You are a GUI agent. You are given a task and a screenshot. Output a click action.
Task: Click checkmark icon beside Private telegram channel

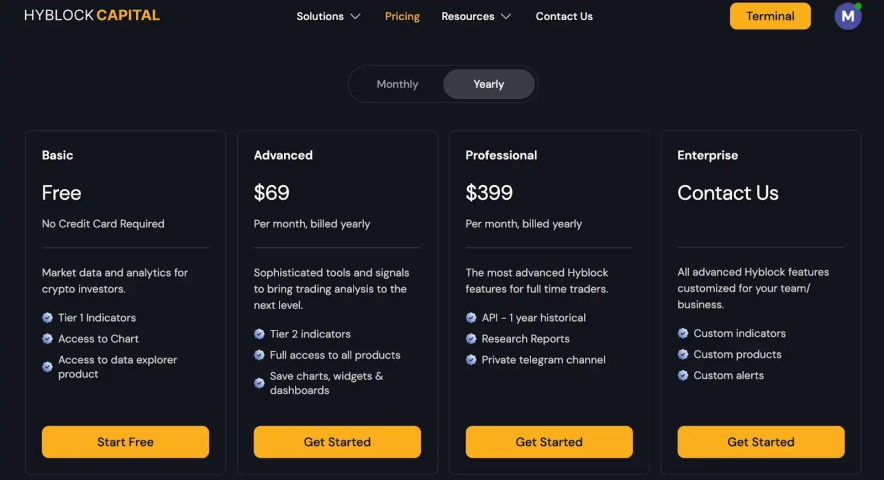[x=472, y=360]
